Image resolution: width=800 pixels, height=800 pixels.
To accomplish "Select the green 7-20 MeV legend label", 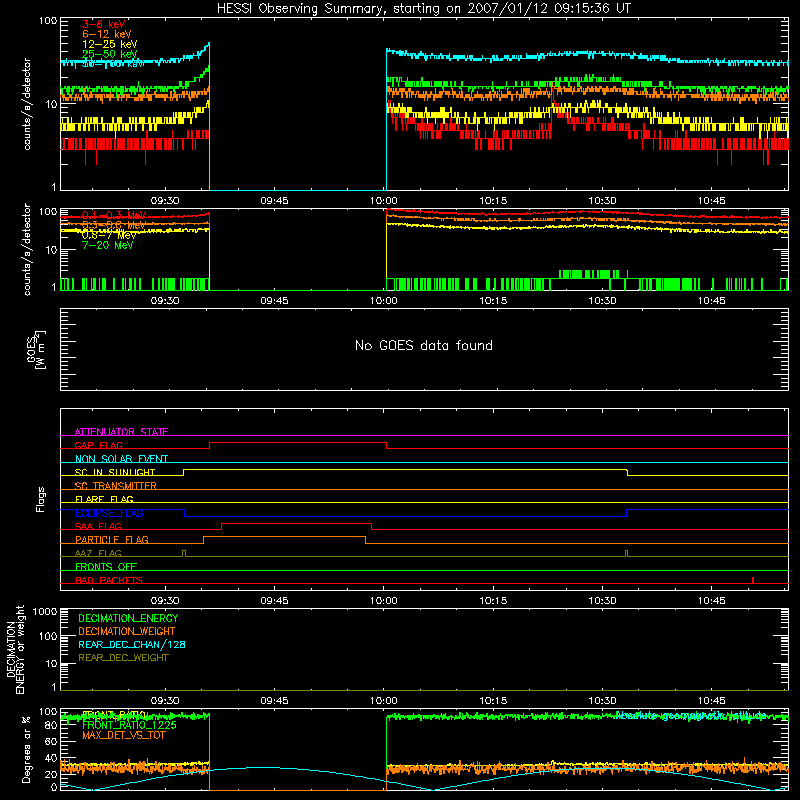I will pyautogui.click(x=107, y=245).
